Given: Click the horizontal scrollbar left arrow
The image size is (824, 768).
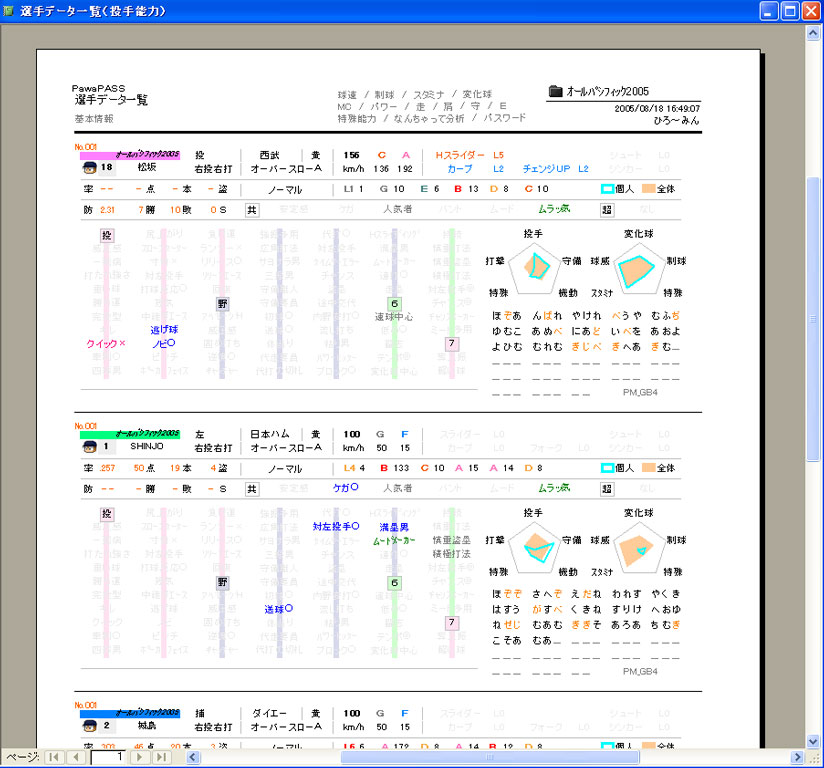Looking at the screenshot, I should (193, 757).
